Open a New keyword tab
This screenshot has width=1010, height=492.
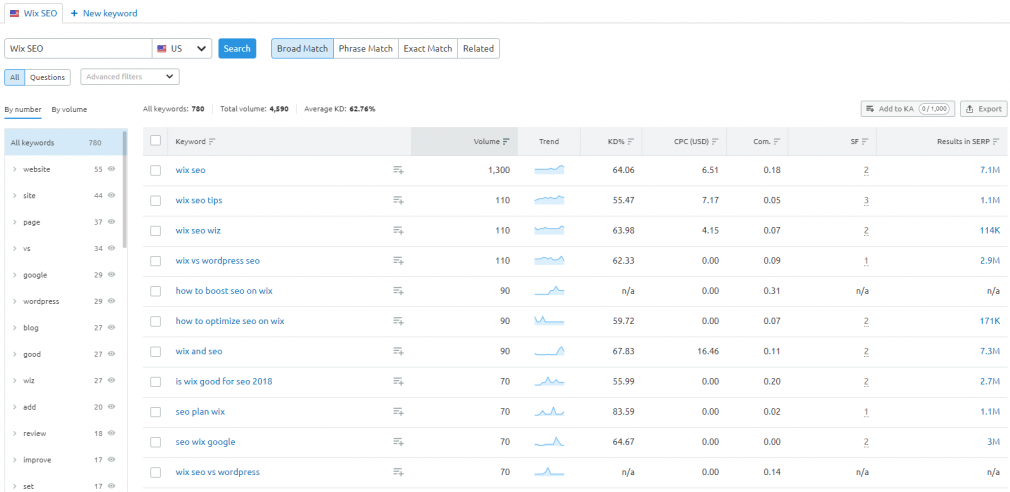pyautogui.click(x=104, y=13)
